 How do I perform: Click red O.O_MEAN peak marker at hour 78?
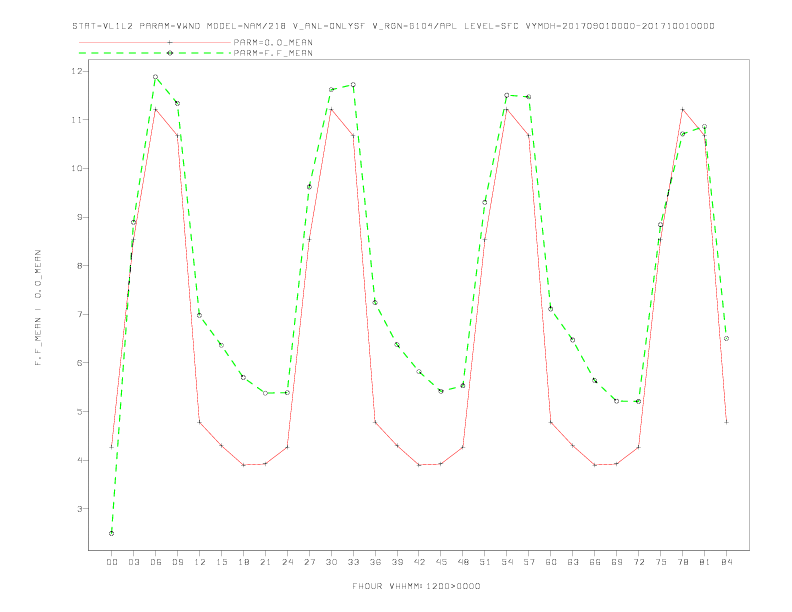(x=682, y=109)
